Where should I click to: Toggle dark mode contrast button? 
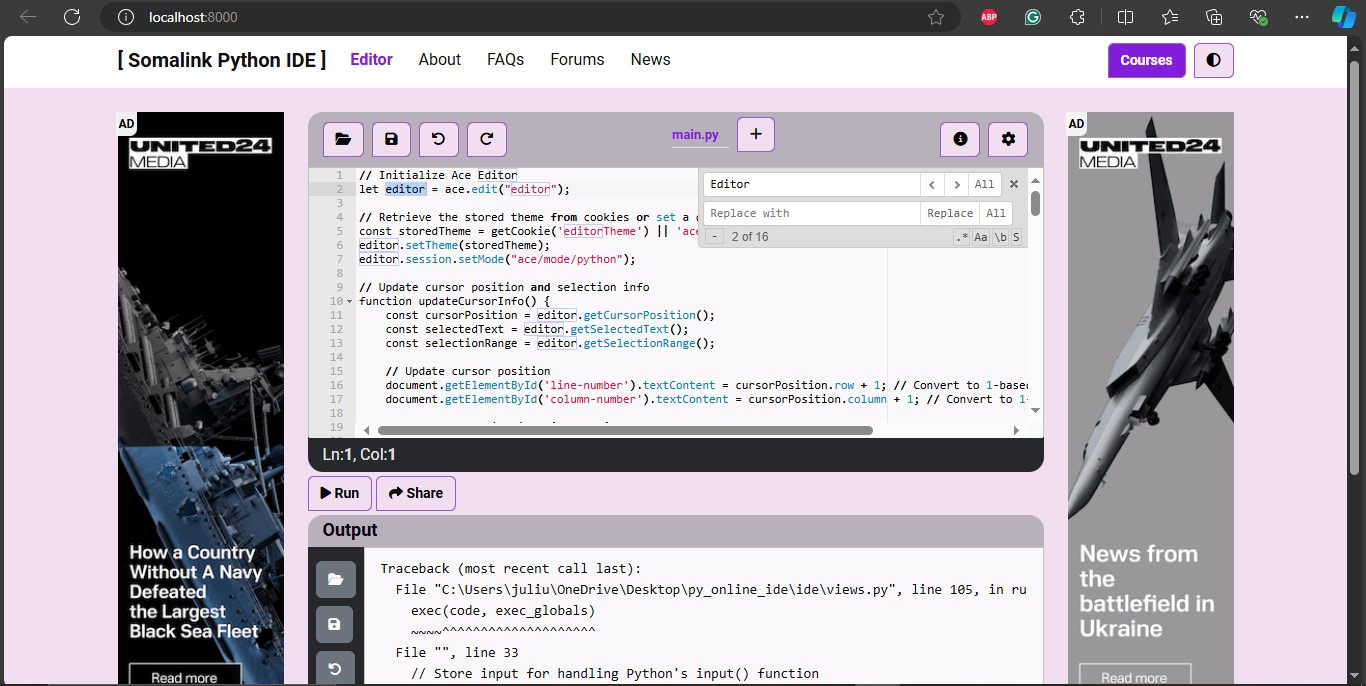[x=1213, y=60]
